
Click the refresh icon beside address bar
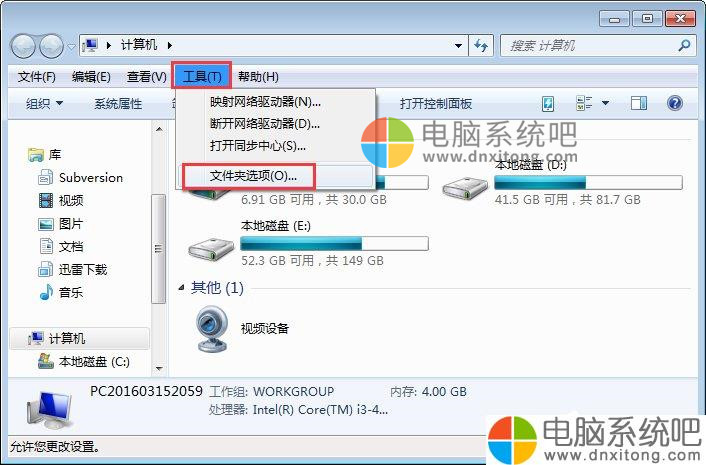pos(481,45)
